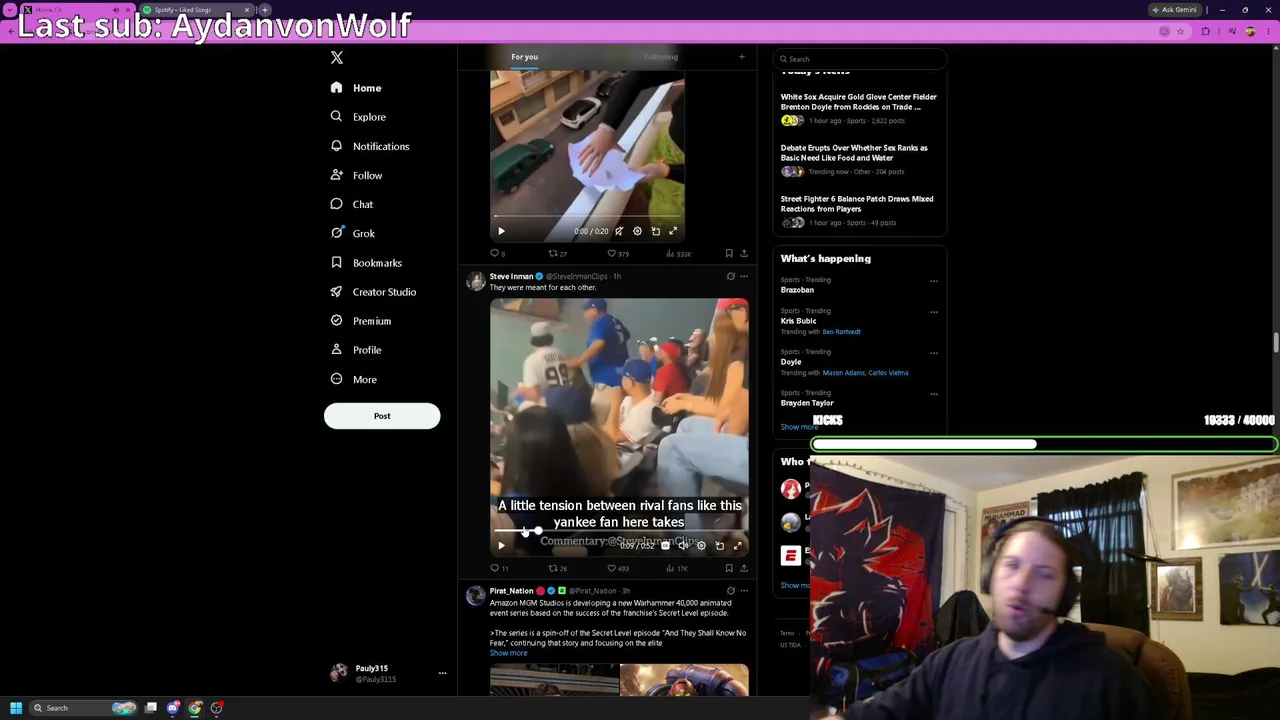Repost the post with 27 reposts
The height and width of the screenshot is (720, 1280).
[557, 254]
